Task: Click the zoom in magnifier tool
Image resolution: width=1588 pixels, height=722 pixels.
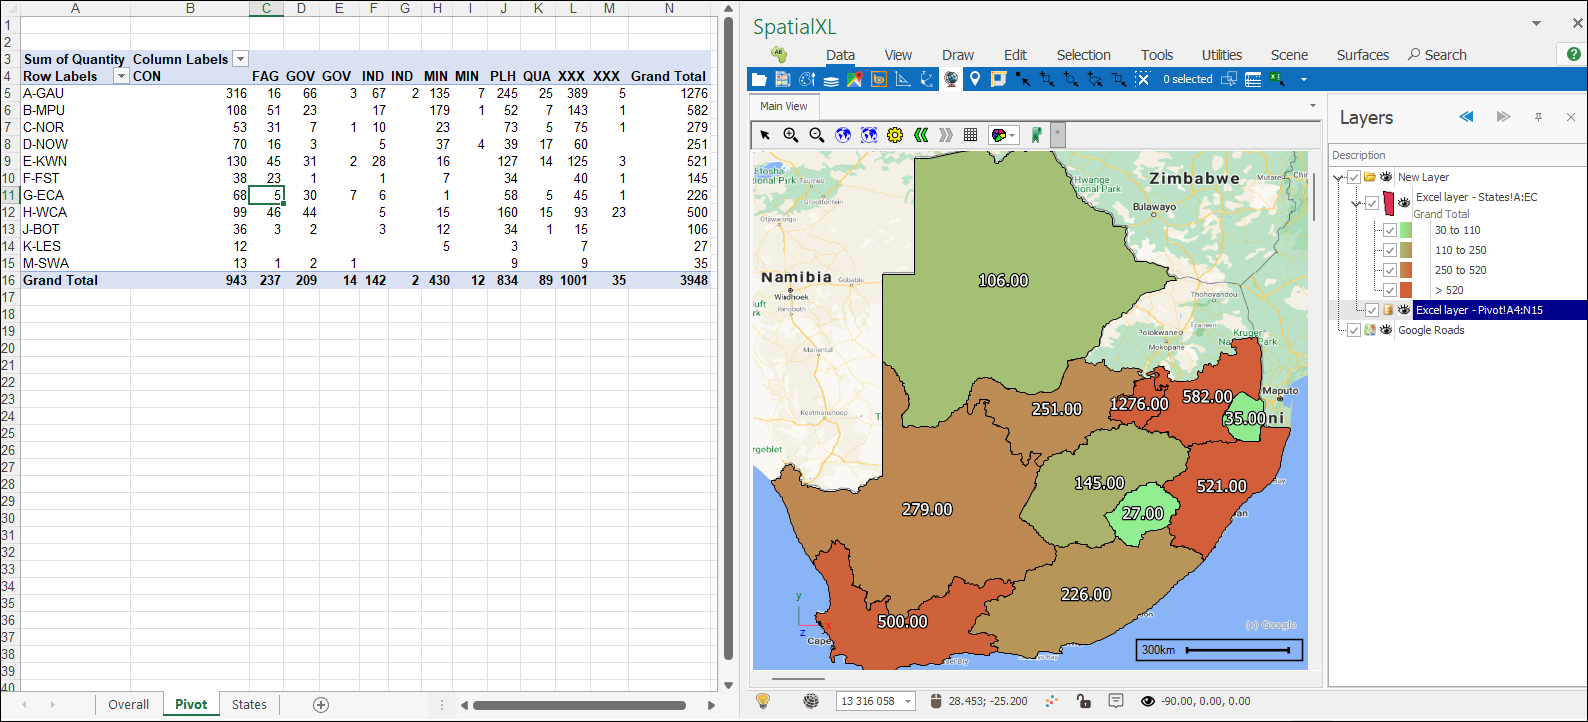Action: 791,135
